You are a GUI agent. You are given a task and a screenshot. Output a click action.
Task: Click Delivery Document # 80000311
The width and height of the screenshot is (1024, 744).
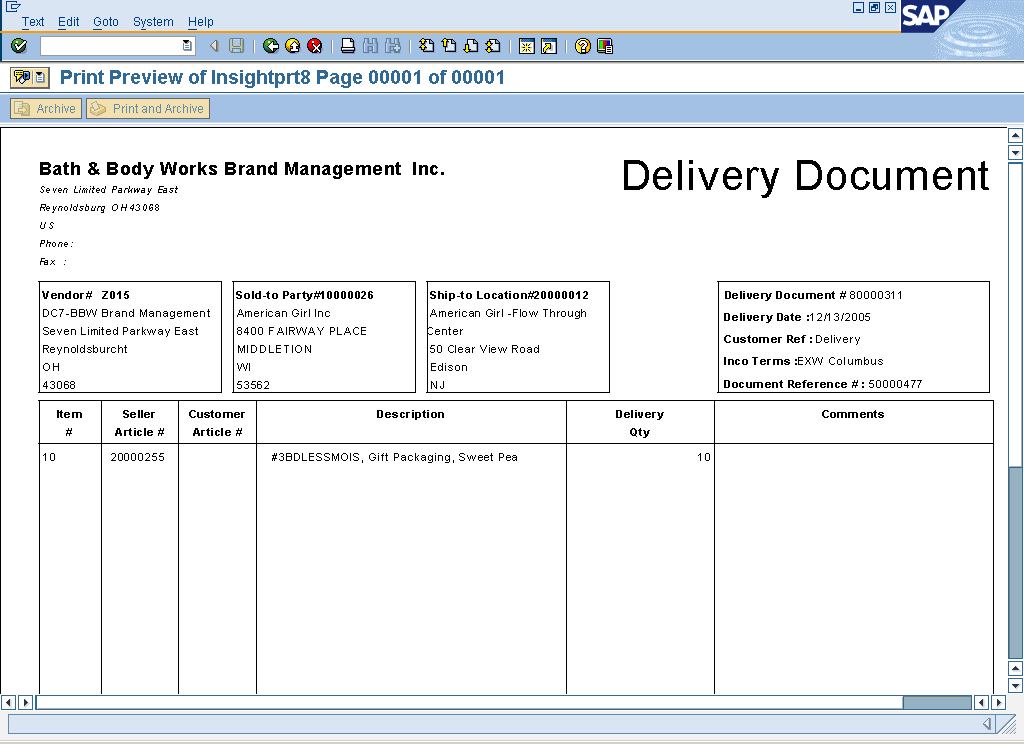[813, 295]
